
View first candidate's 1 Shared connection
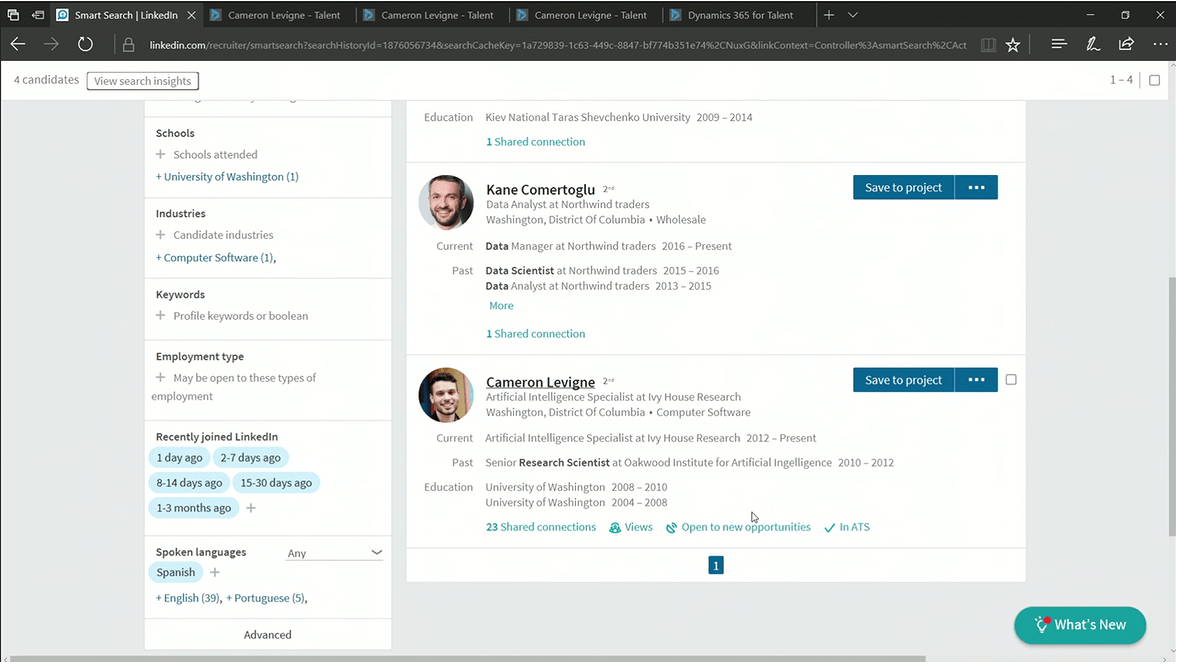[x=536, y=142]
